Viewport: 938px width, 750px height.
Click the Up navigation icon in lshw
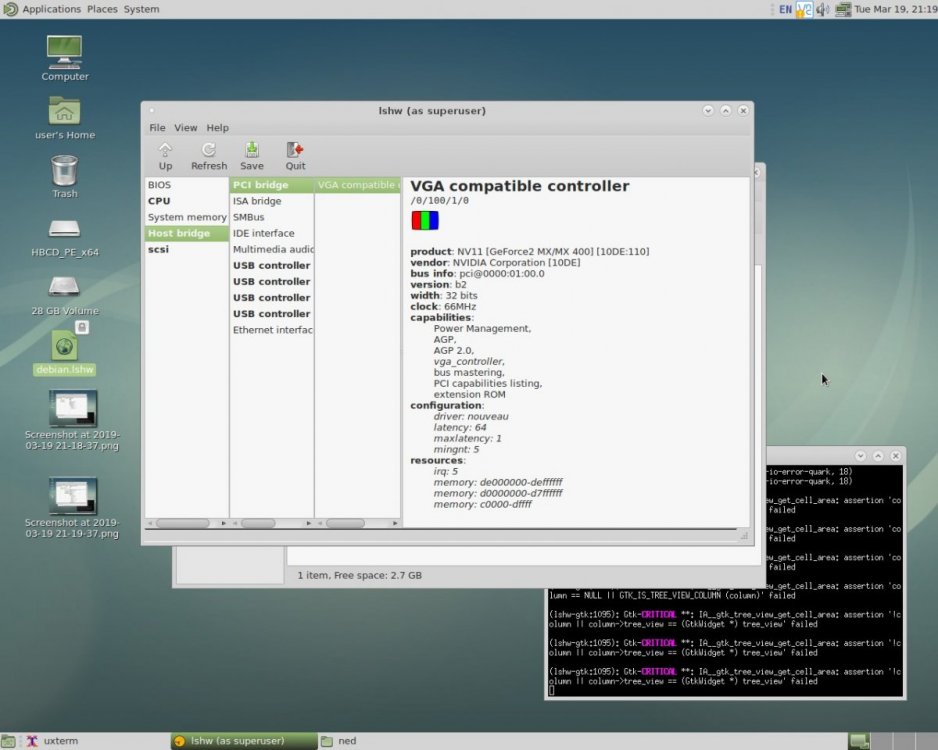click(165, 155)
